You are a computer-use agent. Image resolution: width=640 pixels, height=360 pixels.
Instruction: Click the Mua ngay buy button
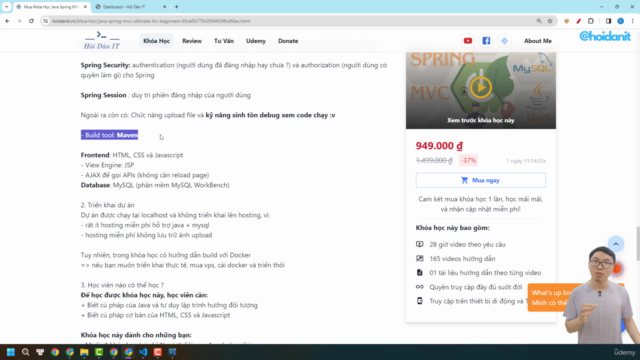(x=480, y=180)
